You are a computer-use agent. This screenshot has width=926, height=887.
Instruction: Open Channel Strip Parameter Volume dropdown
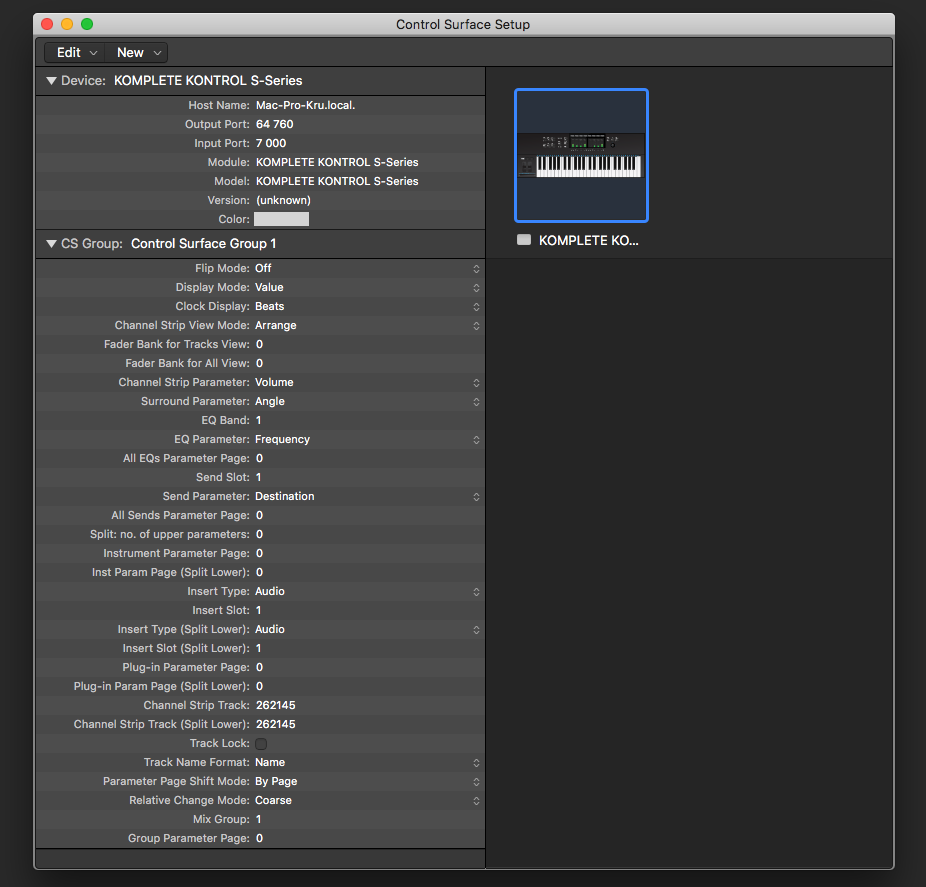point(366,382)
